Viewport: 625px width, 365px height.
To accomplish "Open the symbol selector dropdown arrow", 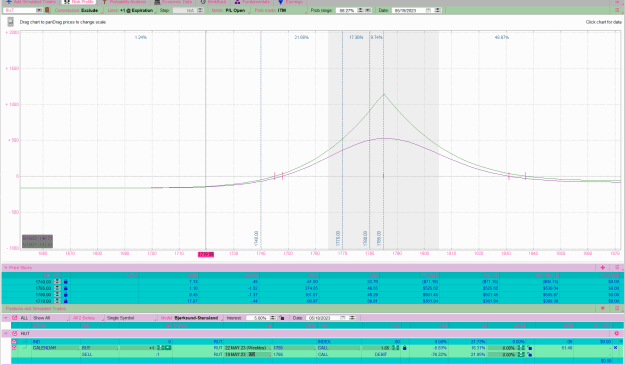I will [39, 10].
